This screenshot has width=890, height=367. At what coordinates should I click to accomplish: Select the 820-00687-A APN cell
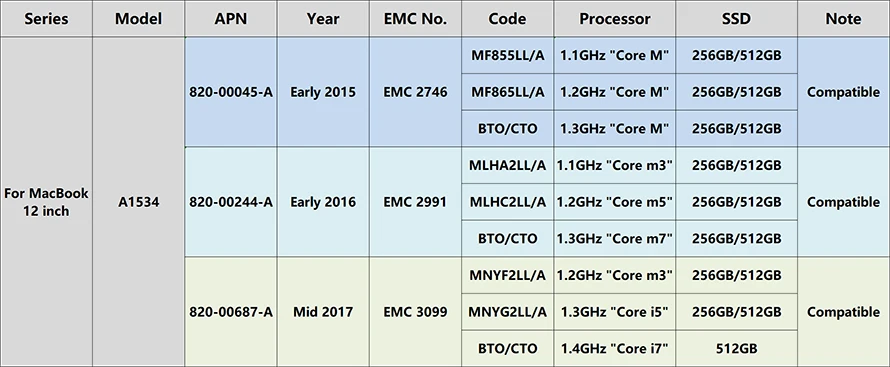point(231,311)
